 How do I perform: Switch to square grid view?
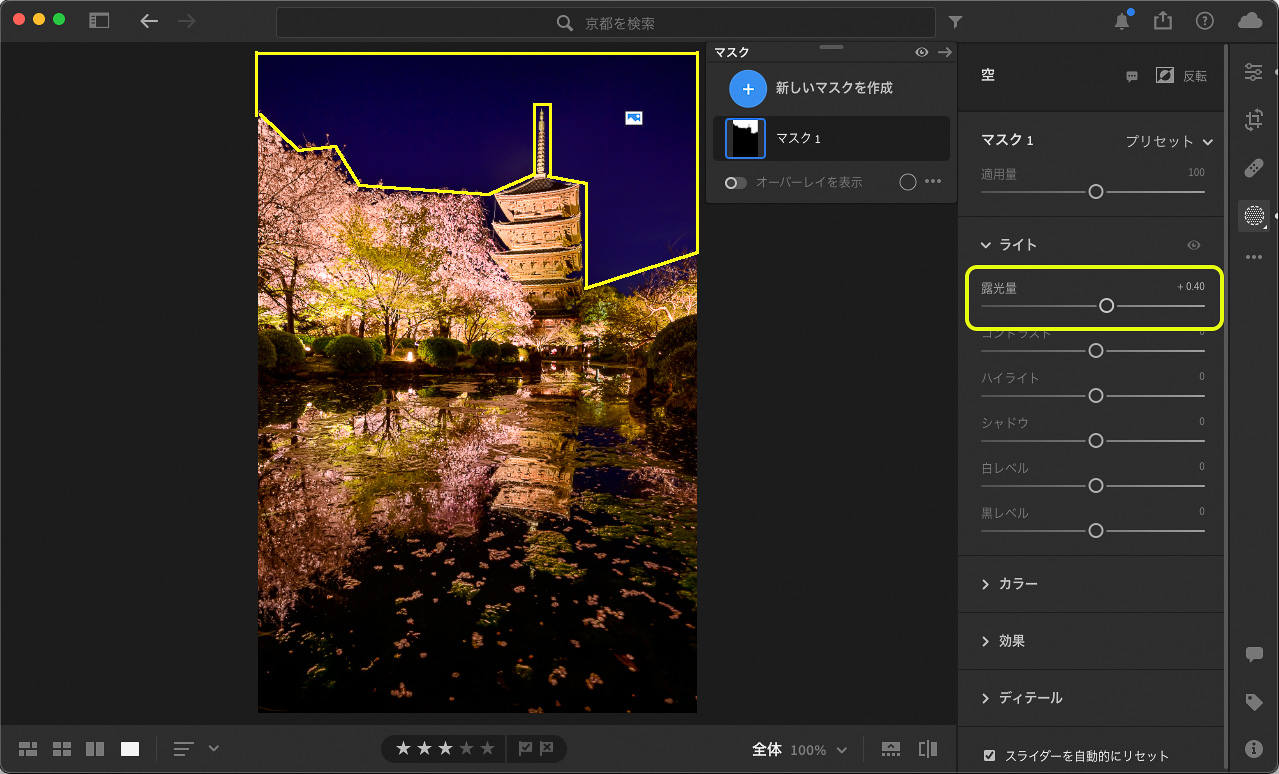[x=62, y=749]
